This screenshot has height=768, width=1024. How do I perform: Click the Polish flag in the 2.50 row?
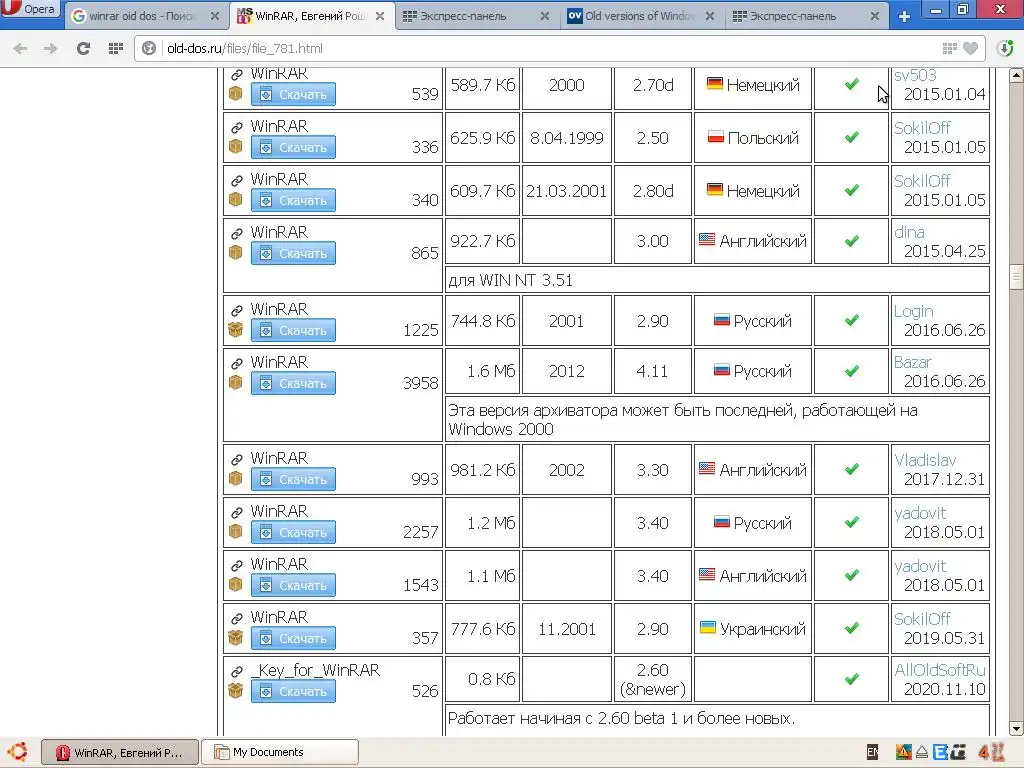(x=716, y=137)
